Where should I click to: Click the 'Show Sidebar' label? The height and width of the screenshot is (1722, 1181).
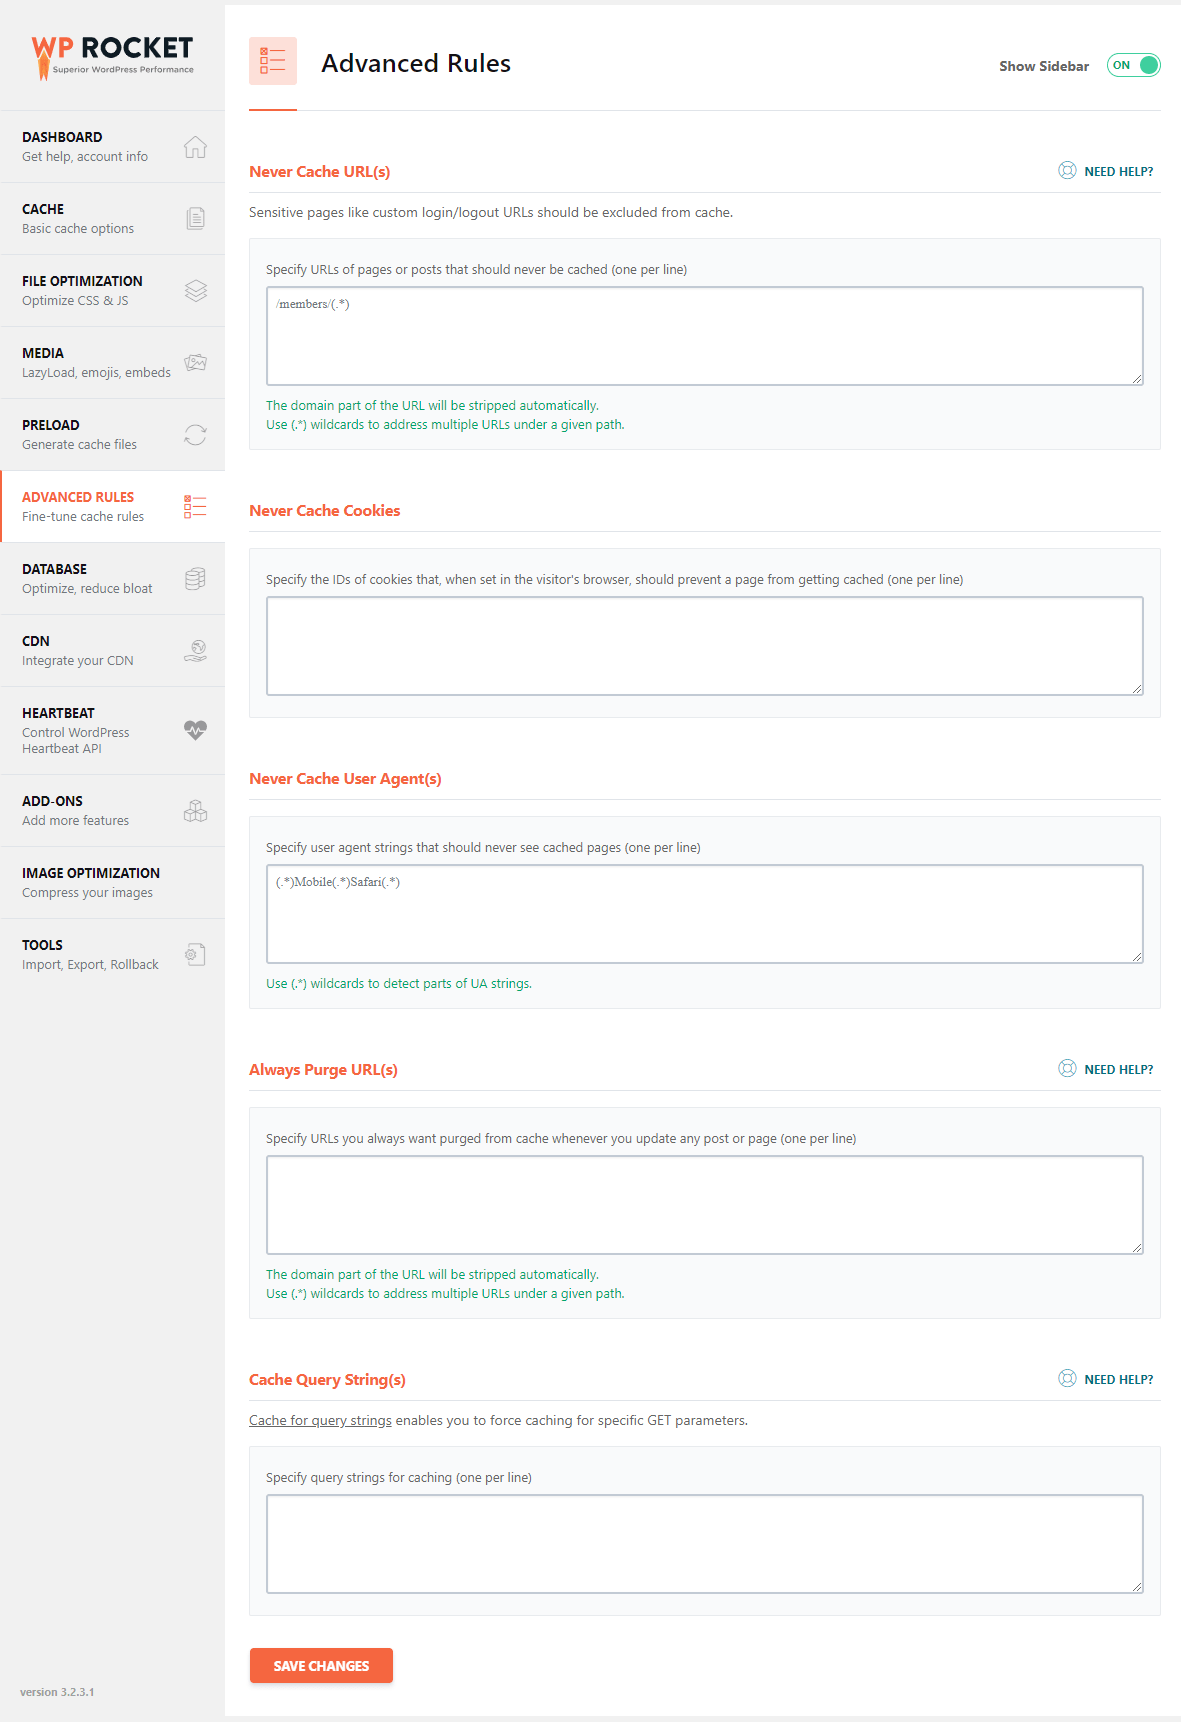point(1044,66)
